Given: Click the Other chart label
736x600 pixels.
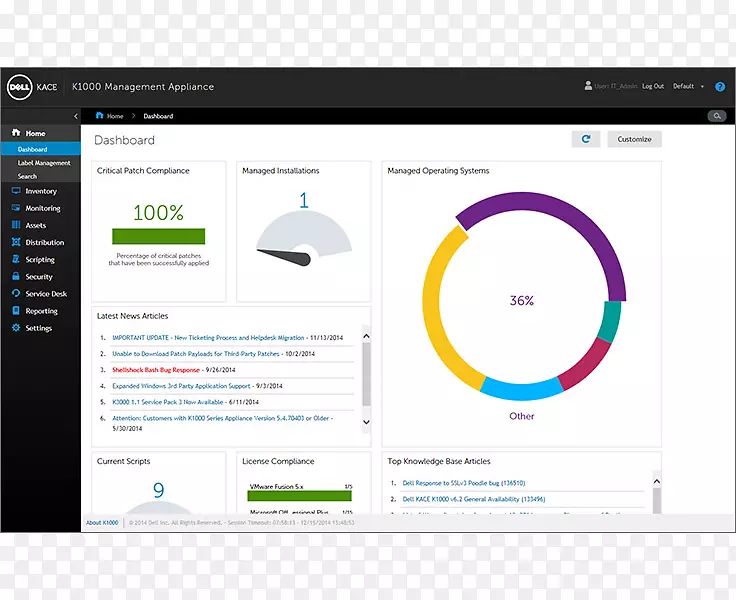Looking at the screenshot, I should click(x=521, y=416).
